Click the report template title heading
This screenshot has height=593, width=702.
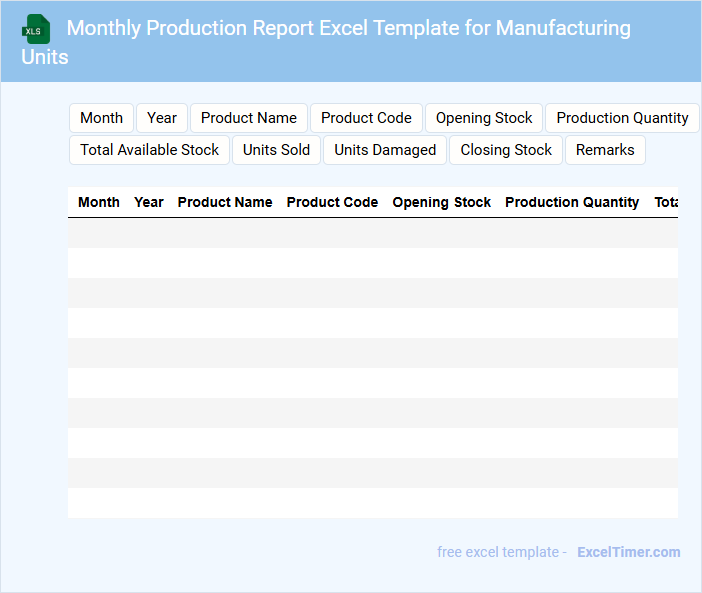tap(348, 28)
